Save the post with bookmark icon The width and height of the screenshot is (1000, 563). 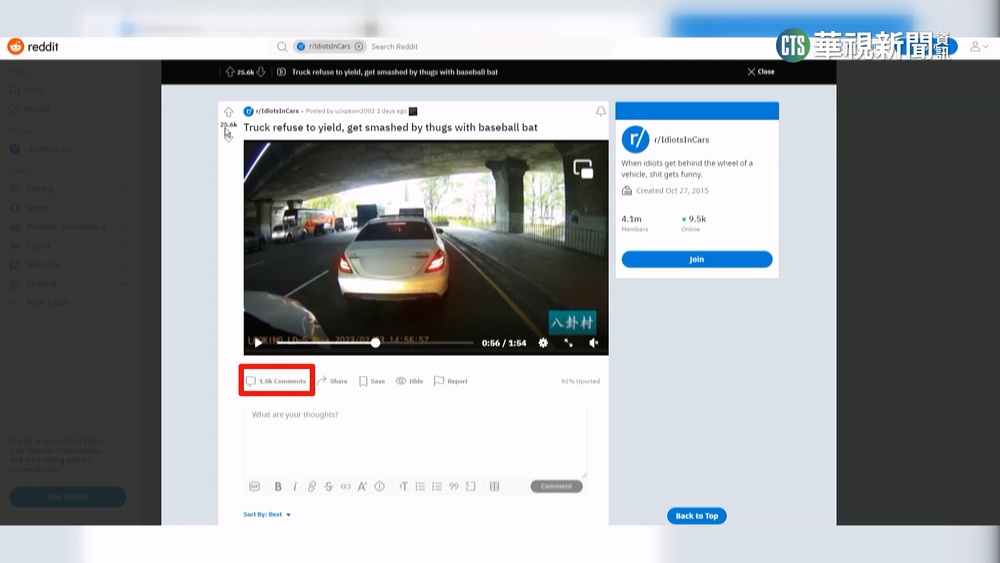pyautogui.click(x=372, y=381)
